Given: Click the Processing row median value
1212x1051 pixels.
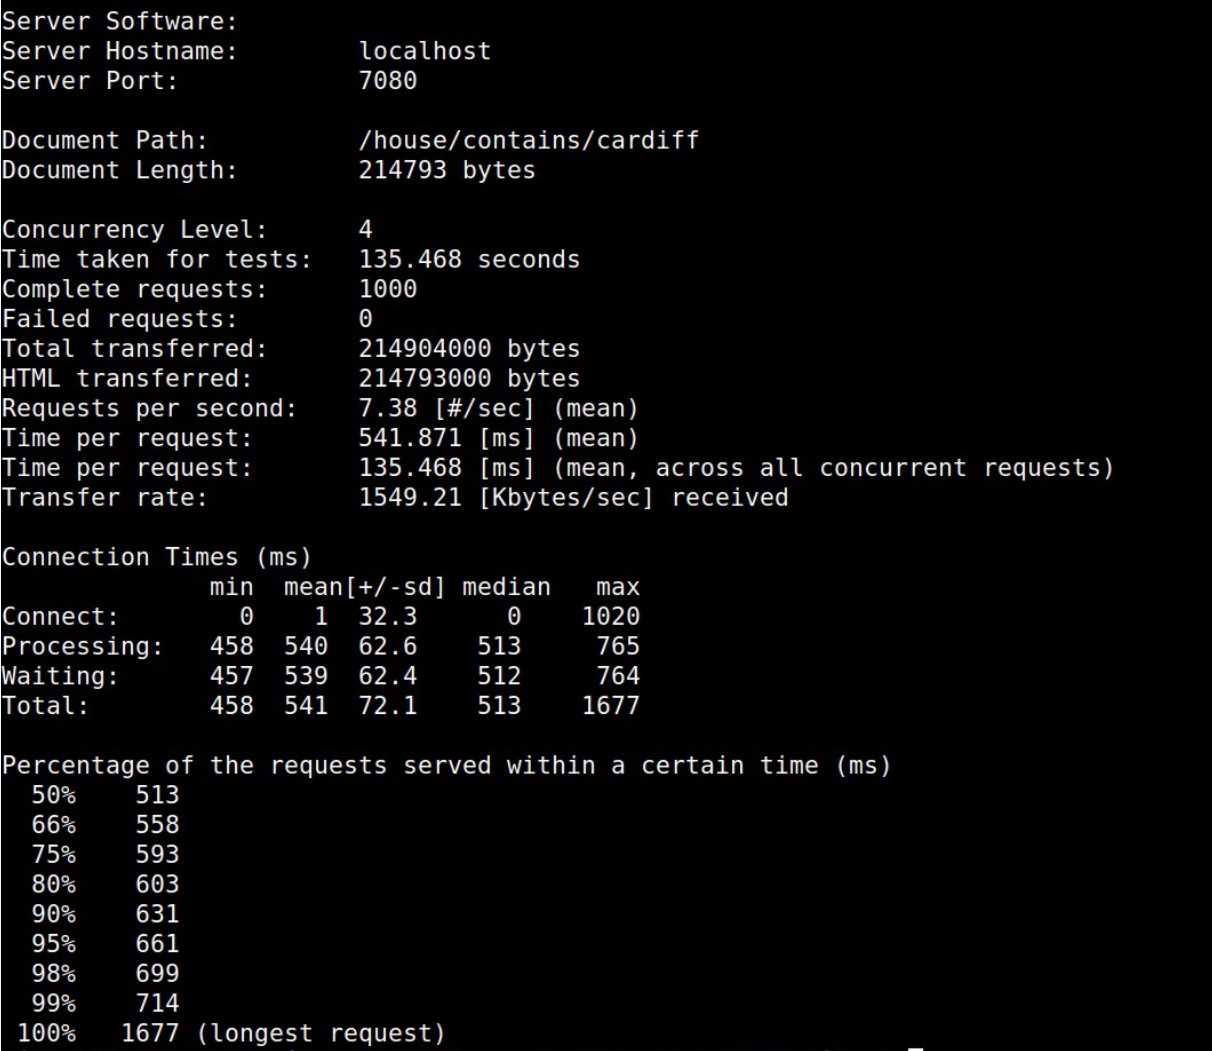Looking at the screenshot, I should pos(499,646).
